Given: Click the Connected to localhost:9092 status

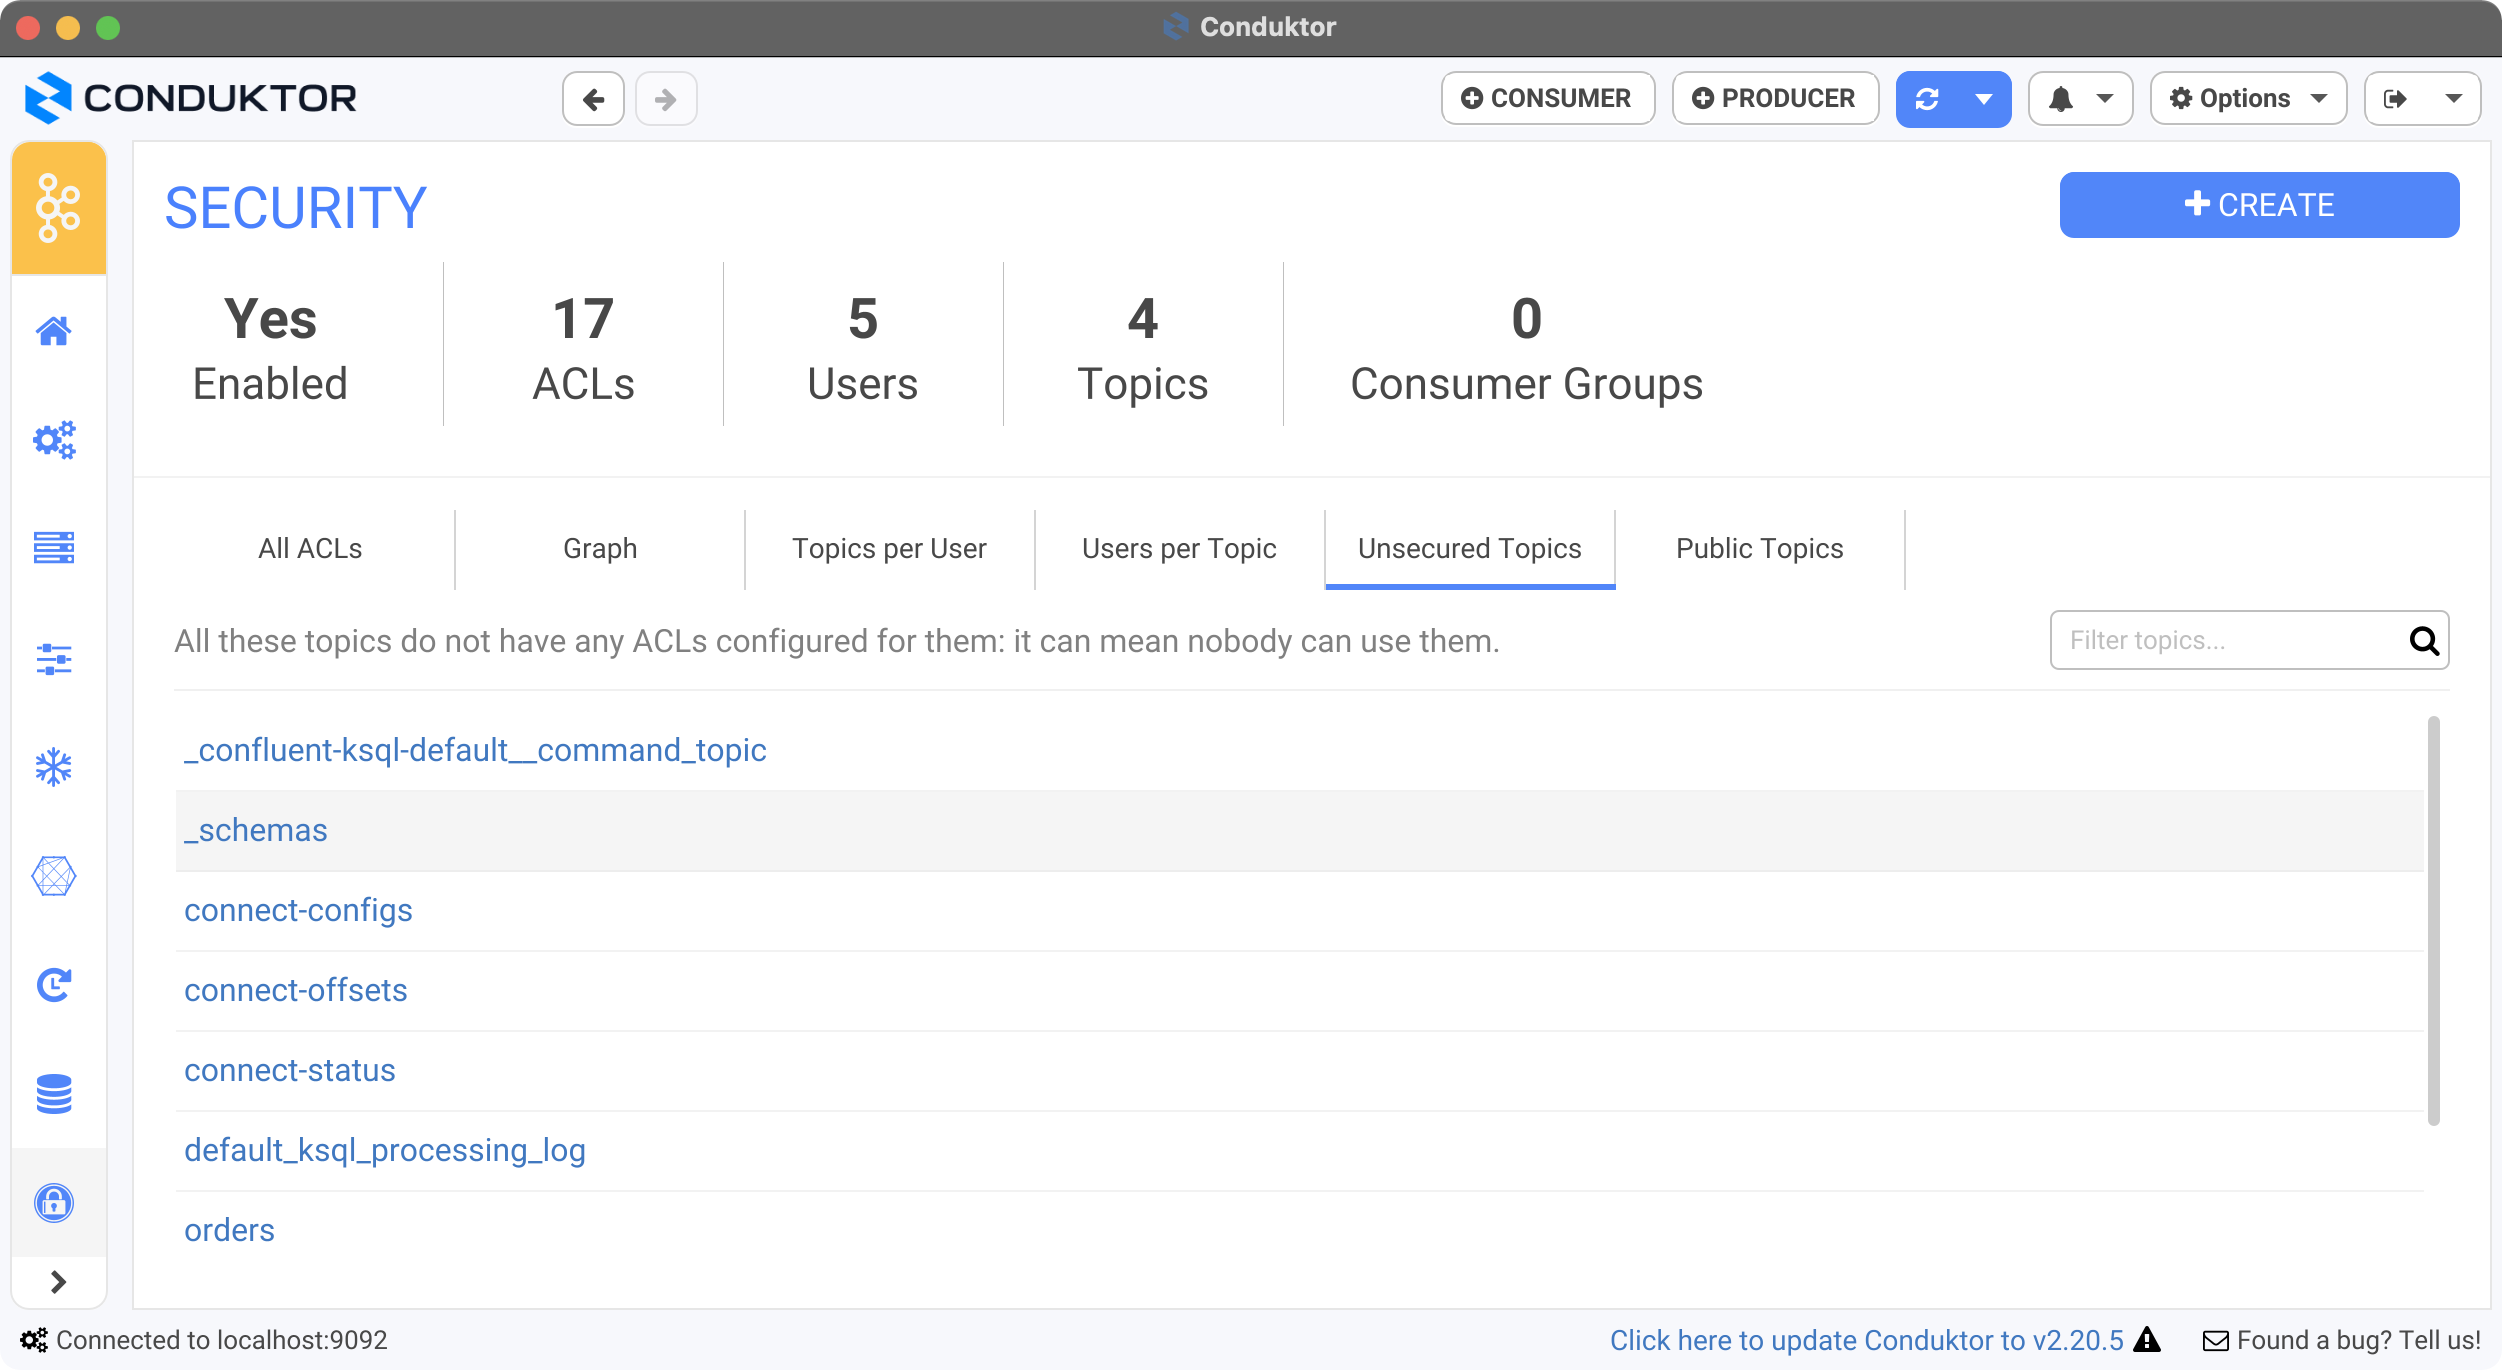Looking at the screenshot, I should 222,1340.
